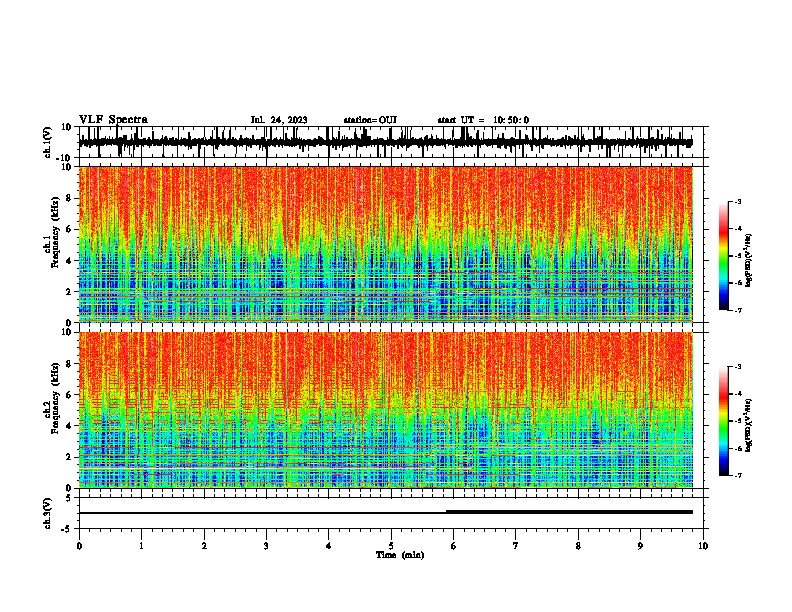Screen dimensions: 792x612
Task: Click the "start UT = 10:50:0" header text
Action: pos(483,120)
